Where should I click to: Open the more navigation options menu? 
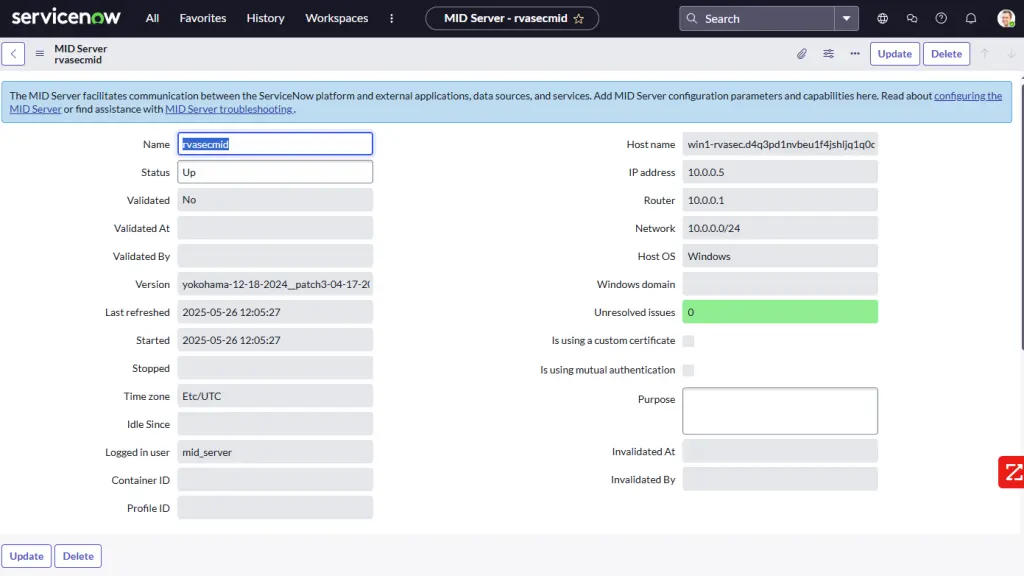coord(391,18)
